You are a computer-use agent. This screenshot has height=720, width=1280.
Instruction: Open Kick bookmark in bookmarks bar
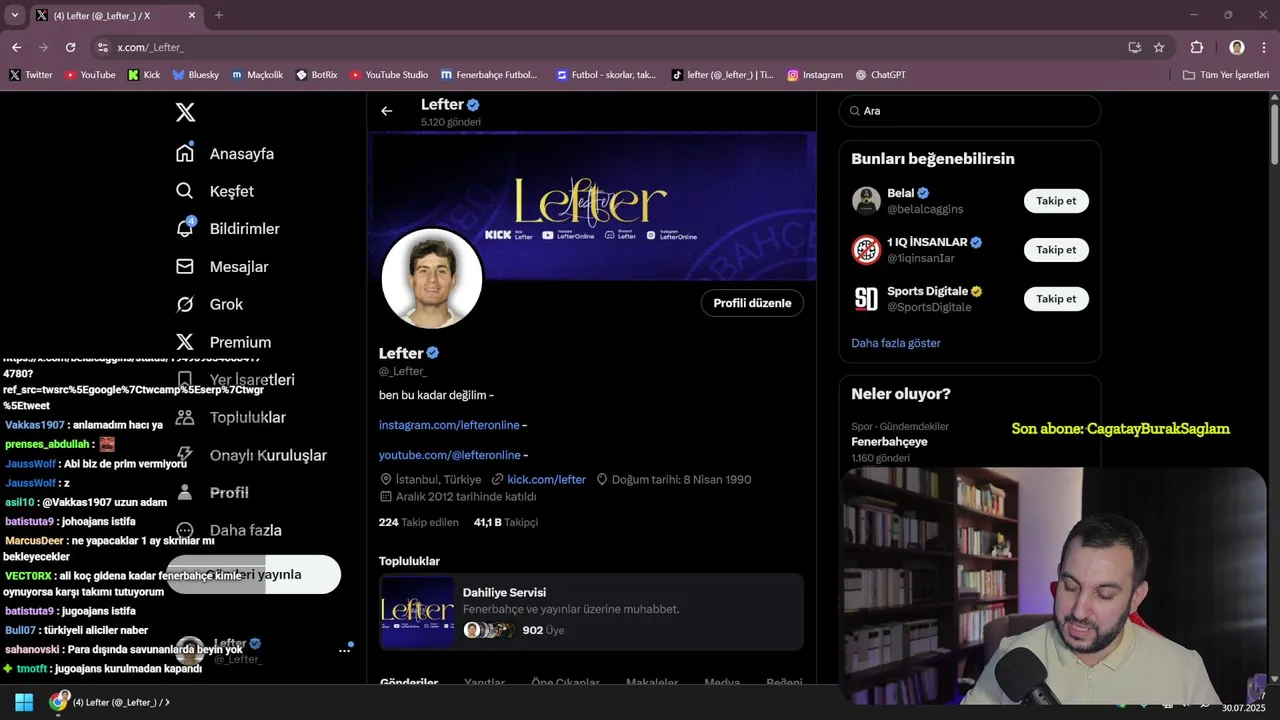pyautogui.click(x=144, y=75)
